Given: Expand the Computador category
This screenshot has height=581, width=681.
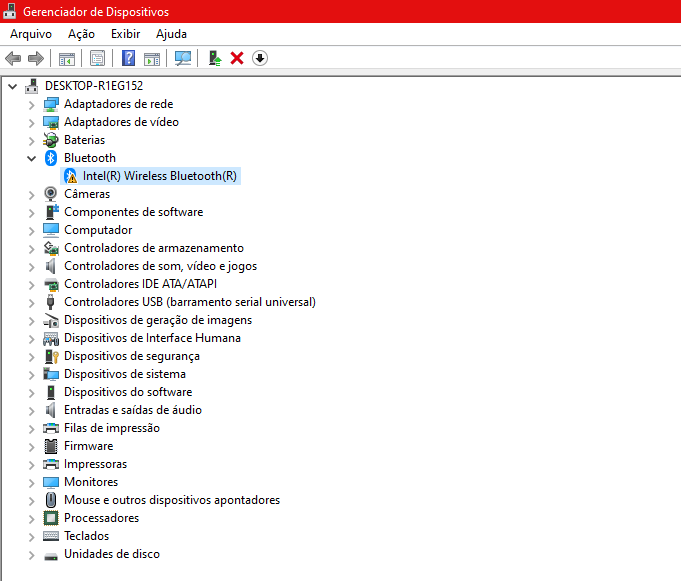Looking at the screenshot, I should pos(31,231).
